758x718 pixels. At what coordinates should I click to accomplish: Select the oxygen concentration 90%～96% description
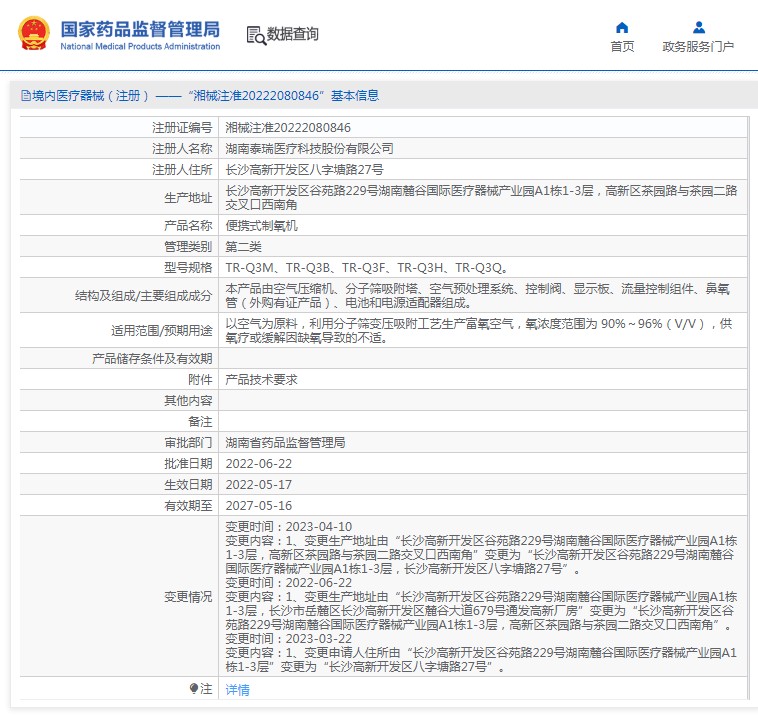coord(479,331)
